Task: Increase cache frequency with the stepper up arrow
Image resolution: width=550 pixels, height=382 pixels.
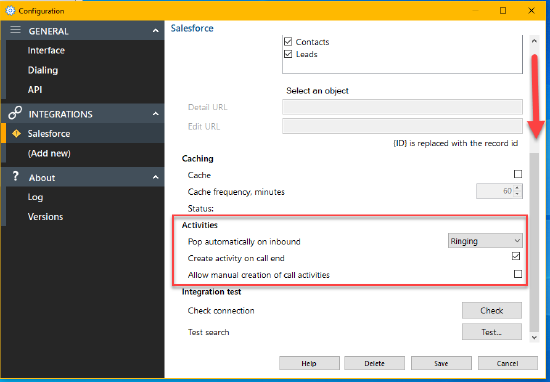Action: 517,188
